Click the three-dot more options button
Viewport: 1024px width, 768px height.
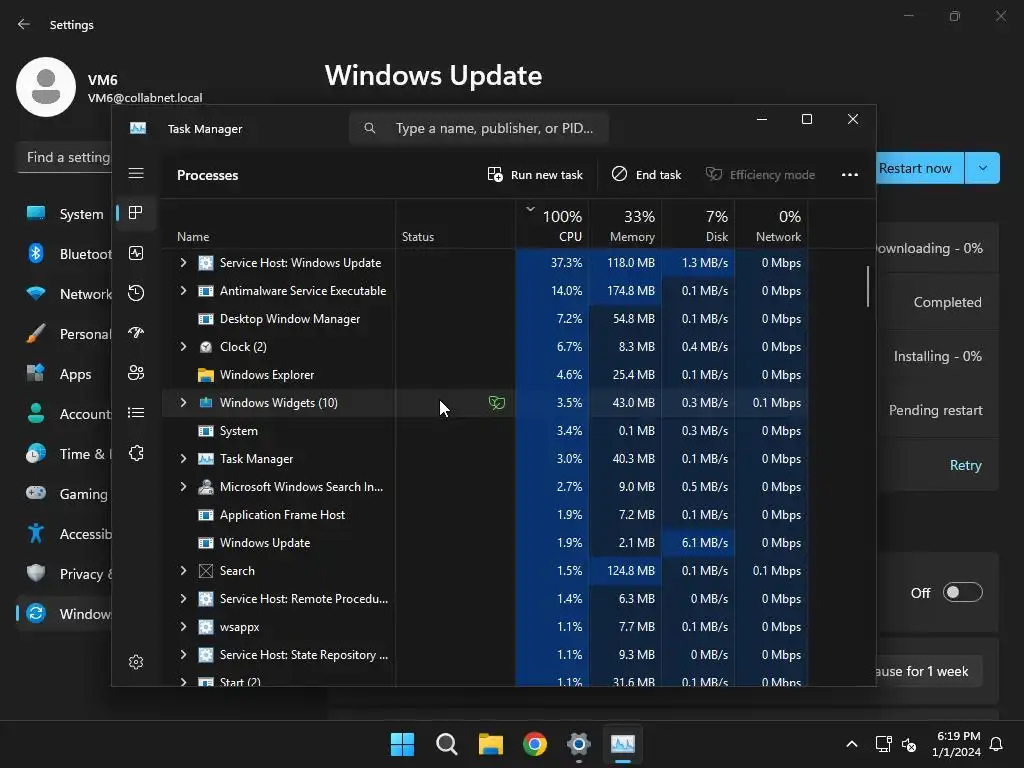(x=850, y=174)
